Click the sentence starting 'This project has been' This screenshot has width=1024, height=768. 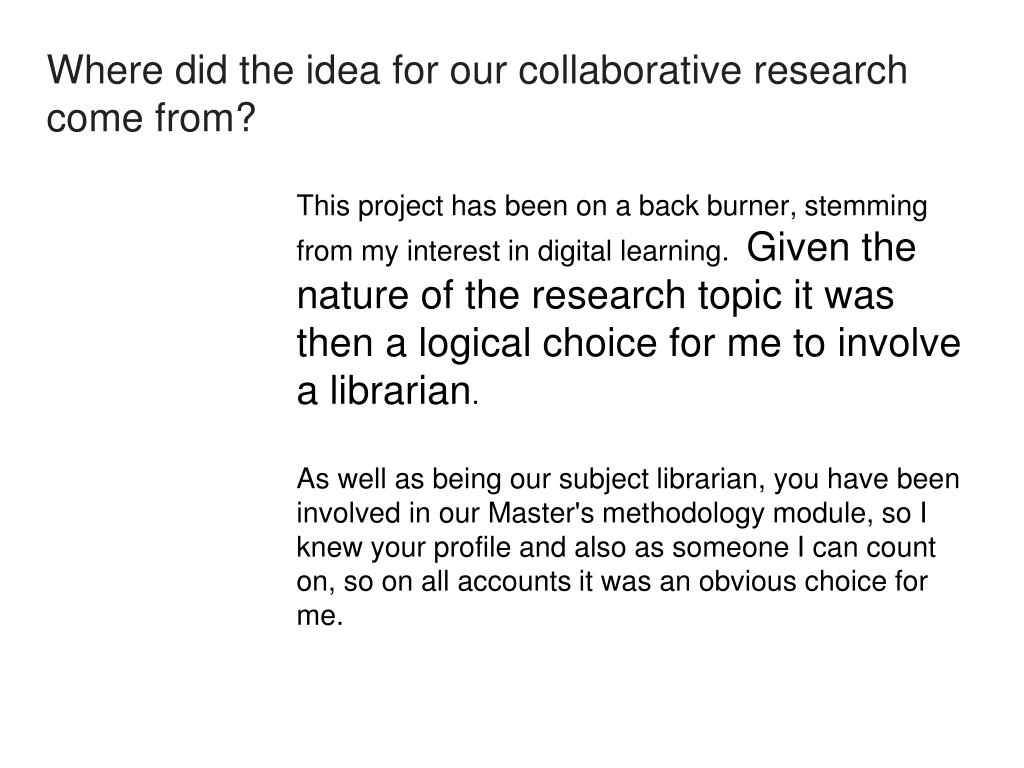(612, 229)
